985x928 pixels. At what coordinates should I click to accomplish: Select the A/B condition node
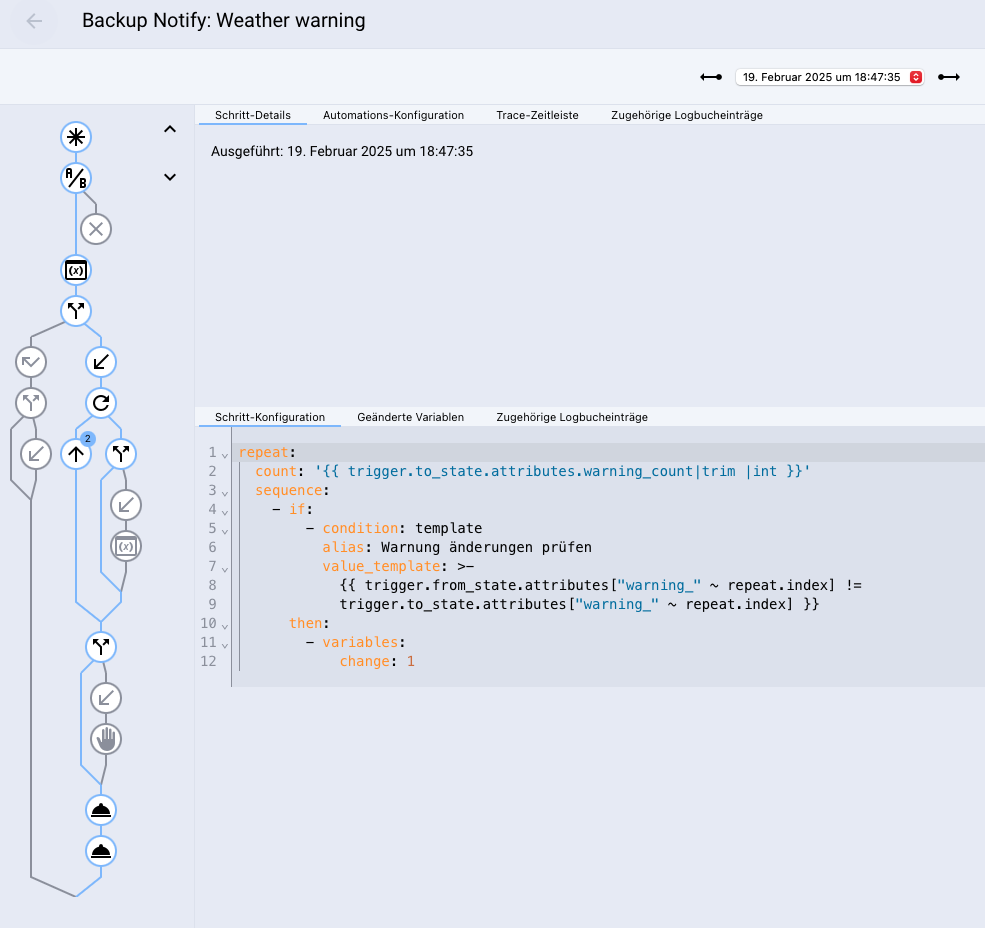click(76, 178)
